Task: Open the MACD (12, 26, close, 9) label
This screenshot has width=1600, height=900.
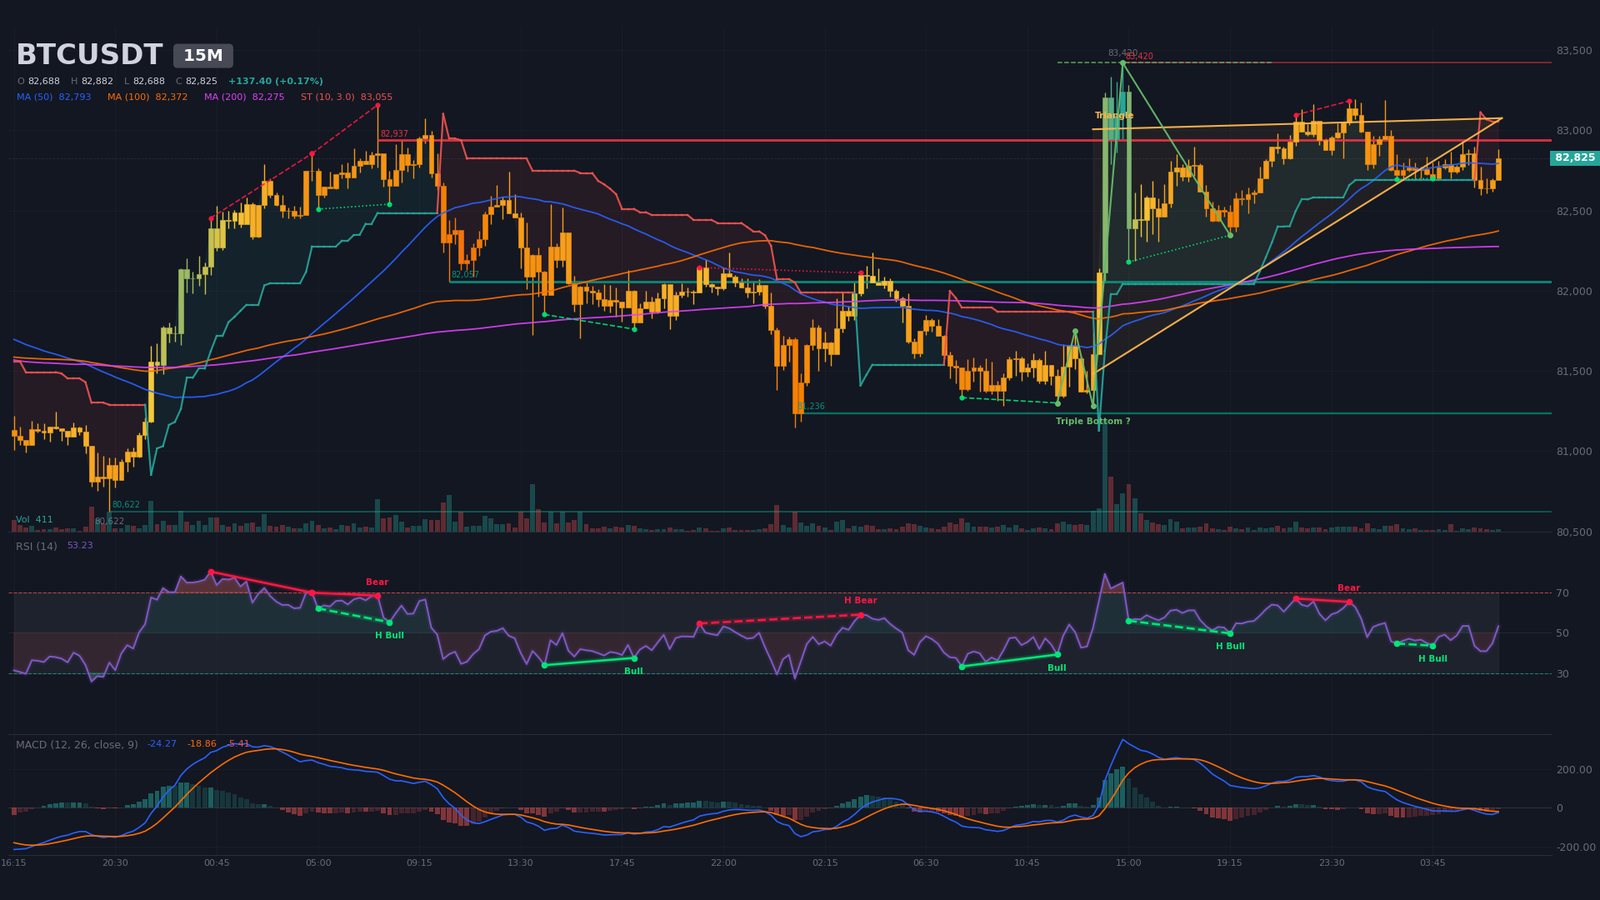Action: coord(76,744)
